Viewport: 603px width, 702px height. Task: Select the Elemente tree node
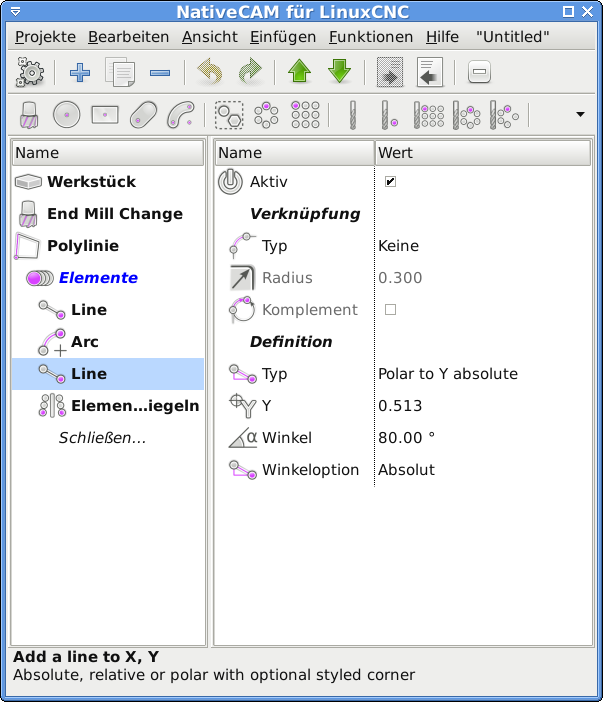[107, 278]
